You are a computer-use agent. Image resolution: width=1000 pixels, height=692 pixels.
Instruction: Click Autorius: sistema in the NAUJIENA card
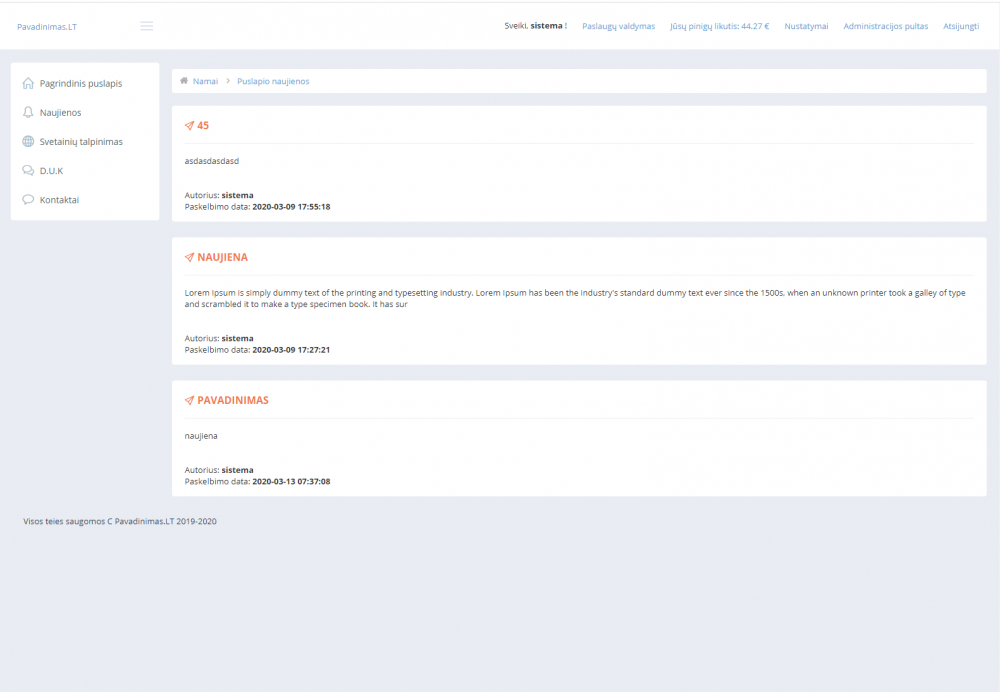(x=219, y=338)
